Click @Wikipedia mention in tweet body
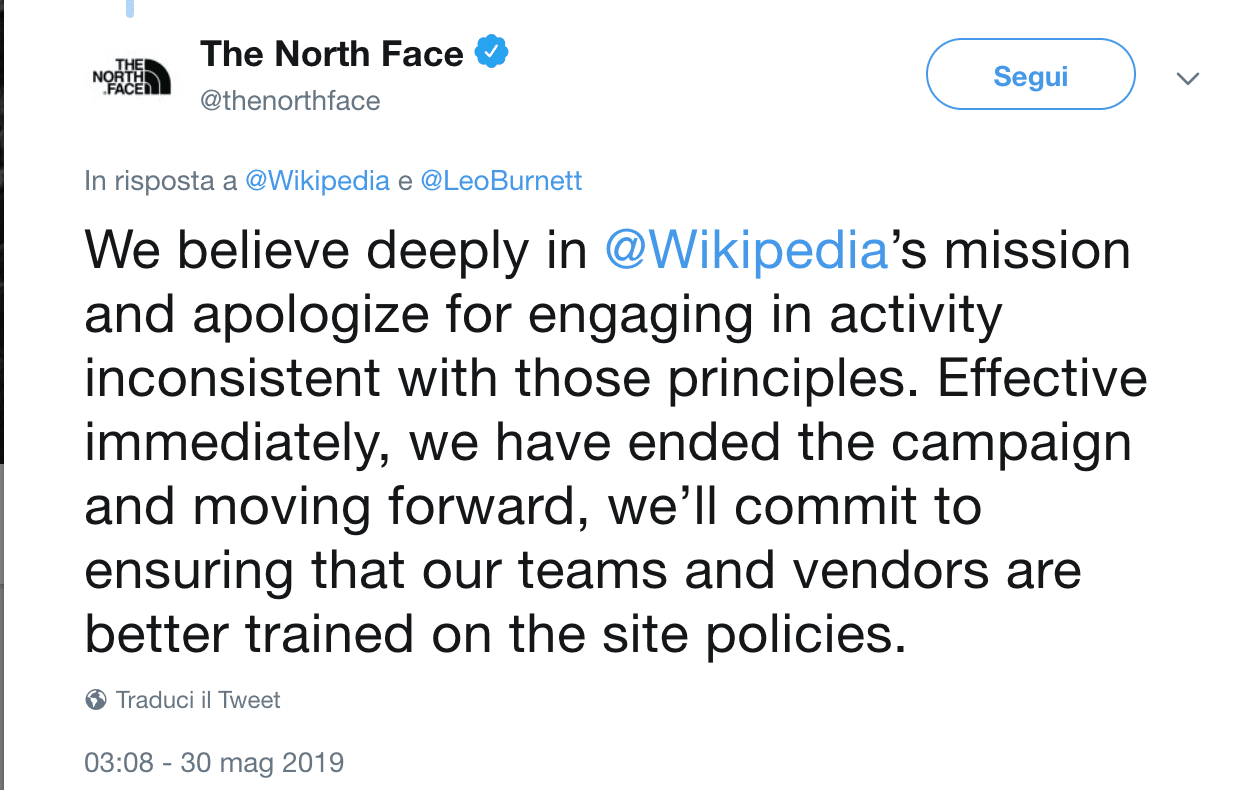This screenshot has height=790, width=1254. point(747,250)
